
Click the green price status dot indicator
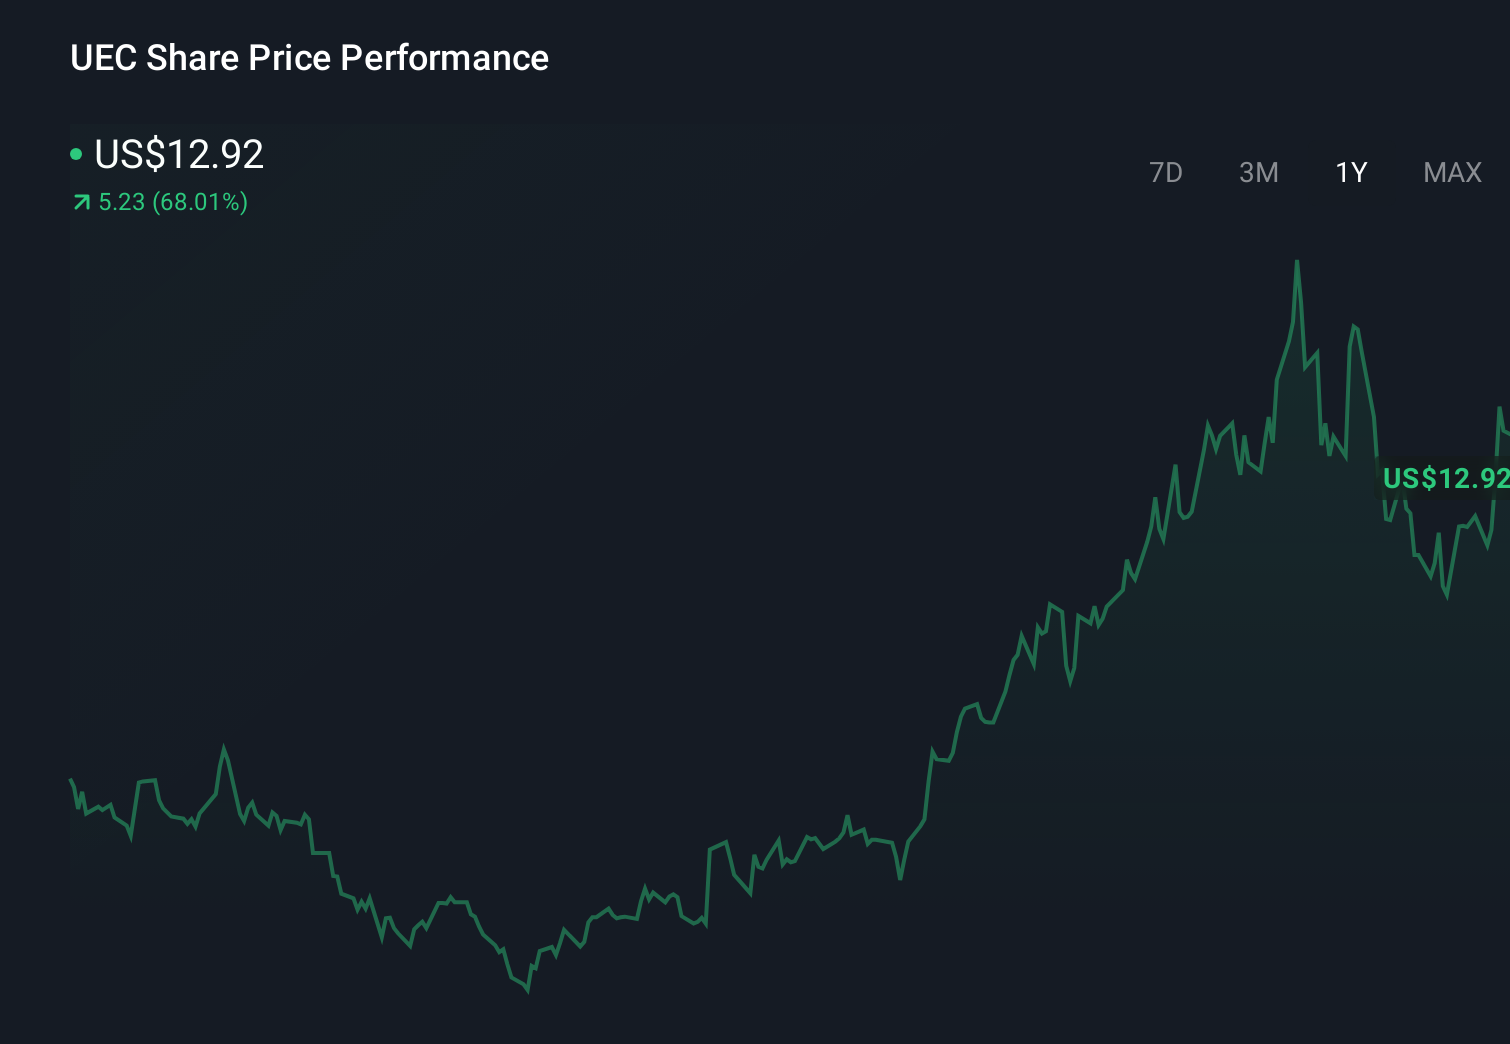(76, 153)
